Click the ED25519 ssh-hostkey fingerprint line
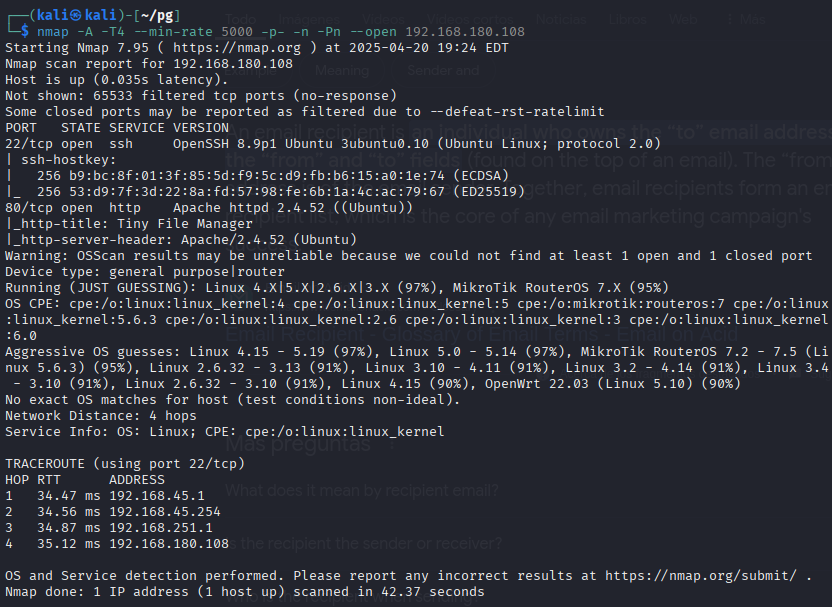The width and height of the screenshot is (832, 607). (x=265, y=192)
